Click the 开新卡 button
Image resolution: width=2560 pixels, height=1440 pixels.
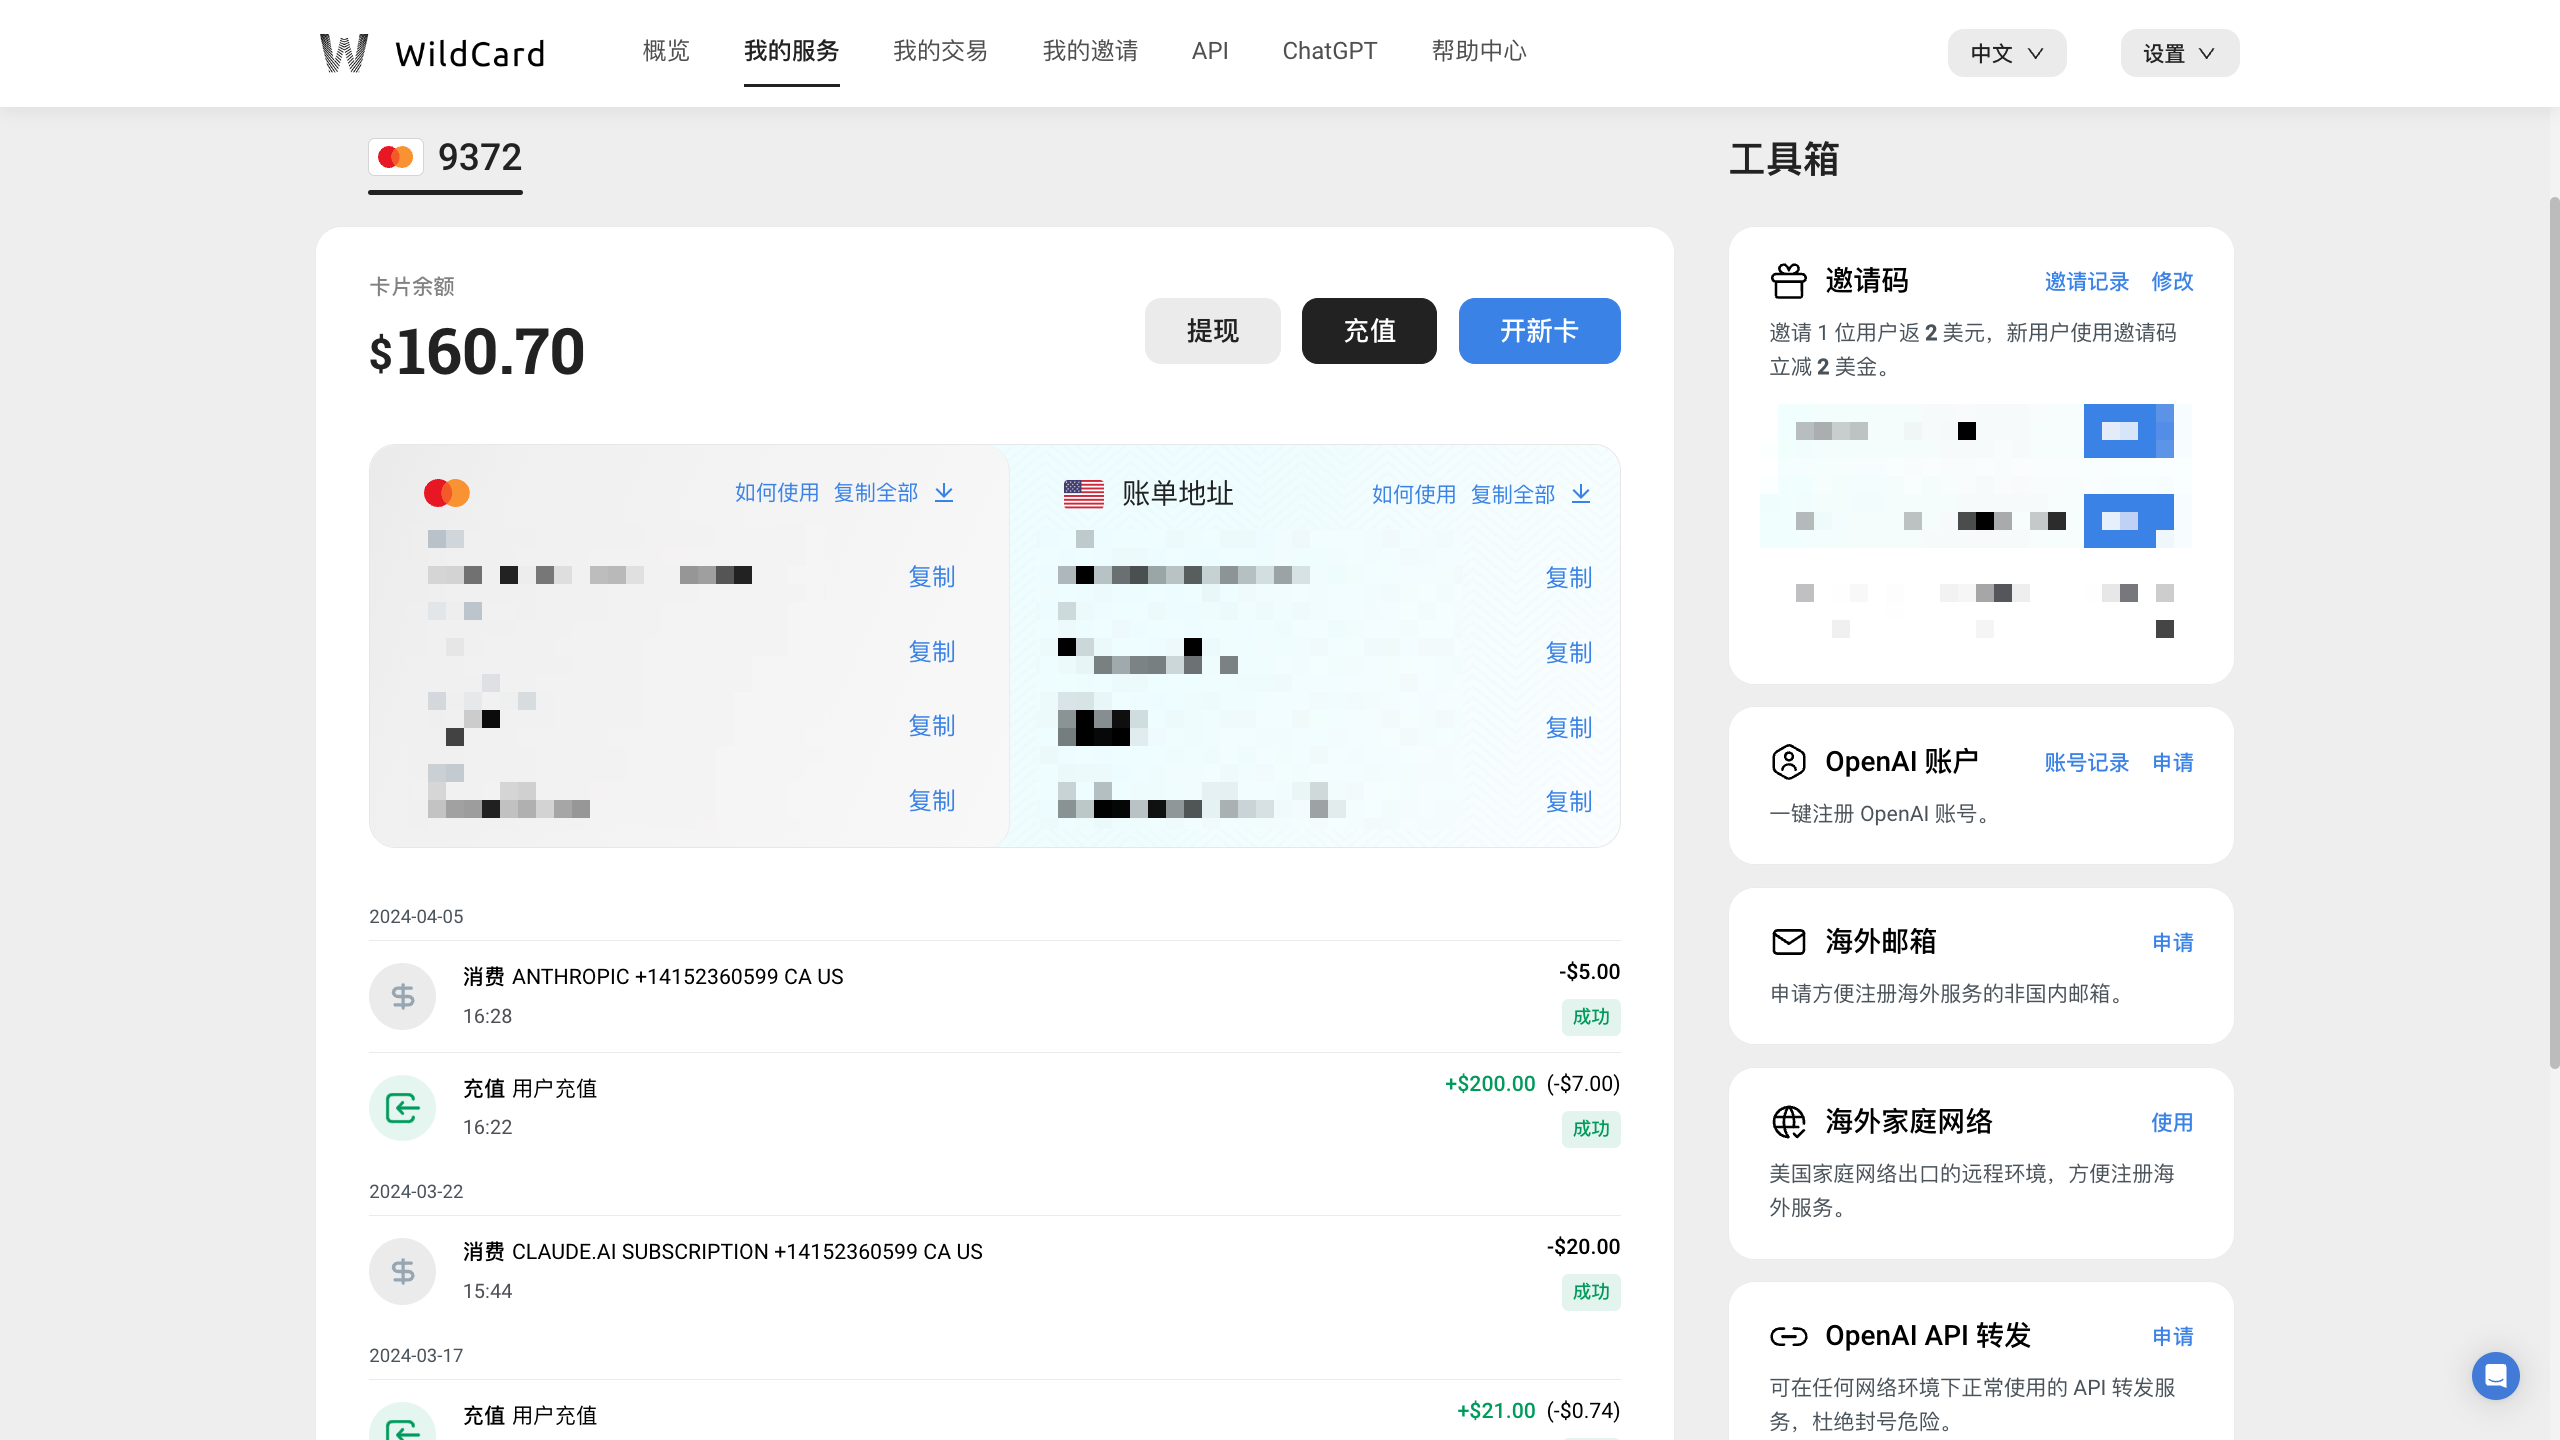pyautogui.click(x=1538, y=330)
